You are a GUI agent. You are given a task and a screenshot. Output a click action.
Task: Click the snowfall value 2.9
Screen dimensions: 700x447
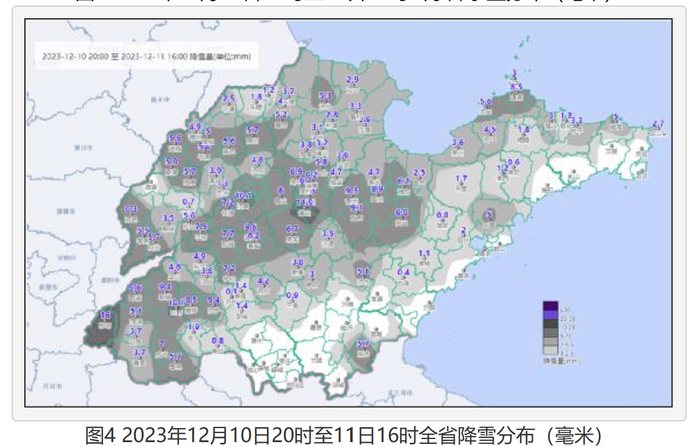pyautogui.click(x=353, y=79)
